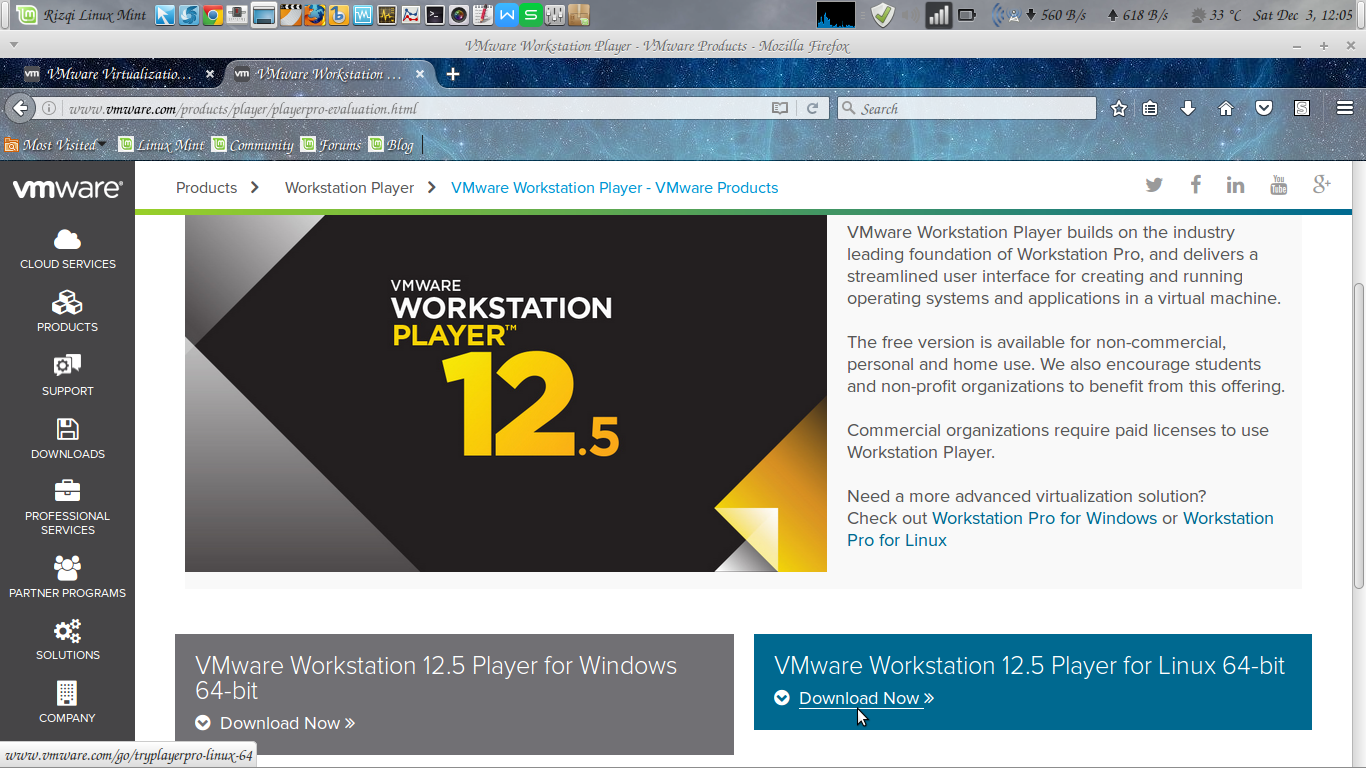Close the VMware Workstation tab
This screenshot has height=768, width=1366.
coord(420,74)
